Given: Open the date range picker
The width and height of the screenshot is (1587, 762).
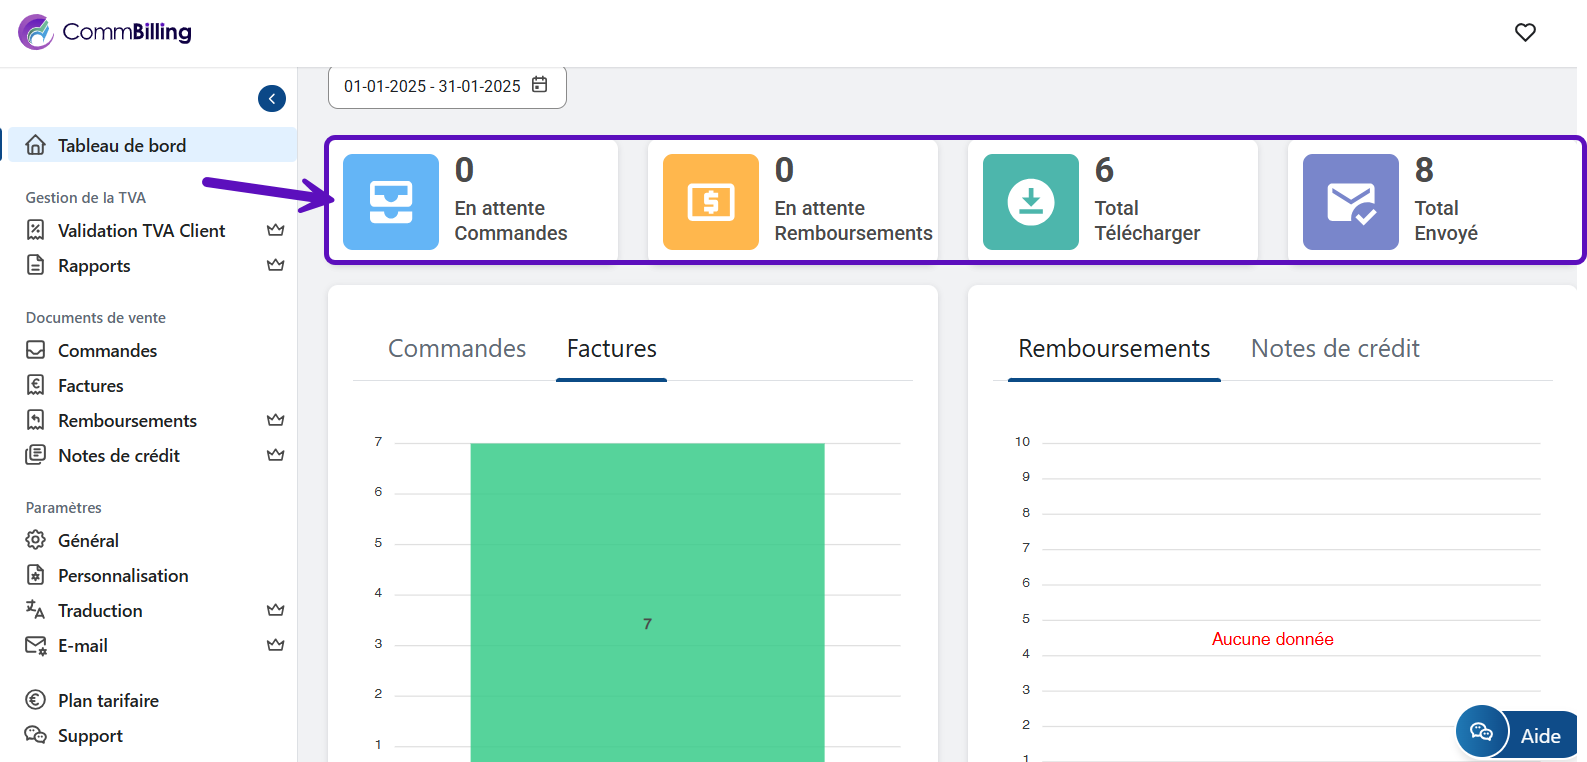Looking at the screenshot, I should click(432, 87).
